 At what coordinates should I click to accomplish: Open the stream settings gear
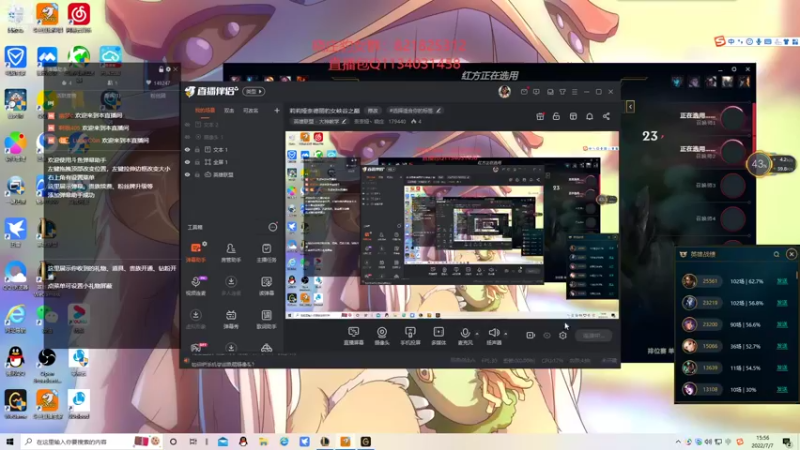pos(563,335)
